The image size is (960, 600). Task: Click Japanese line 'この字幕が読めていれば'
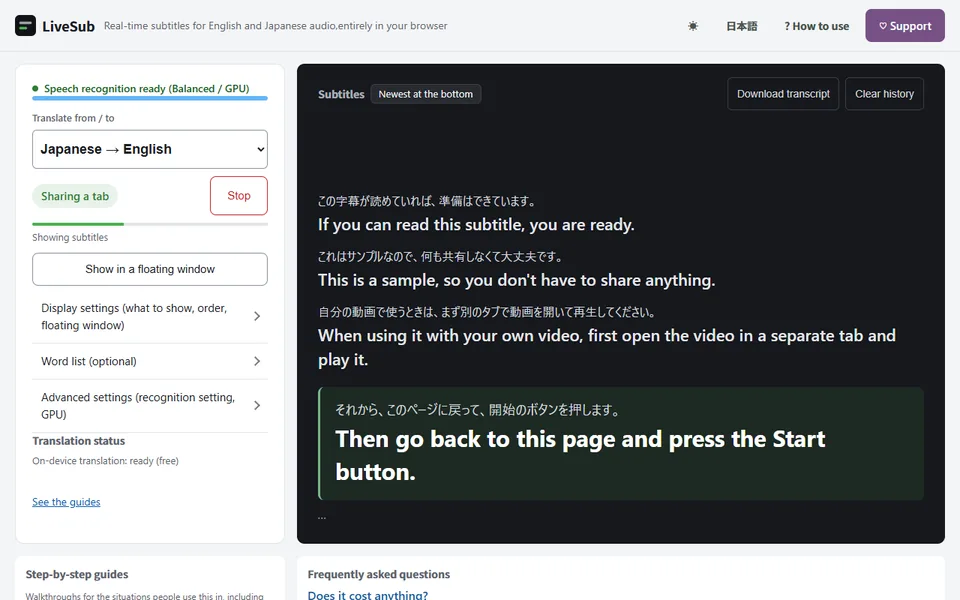(427, 201)
